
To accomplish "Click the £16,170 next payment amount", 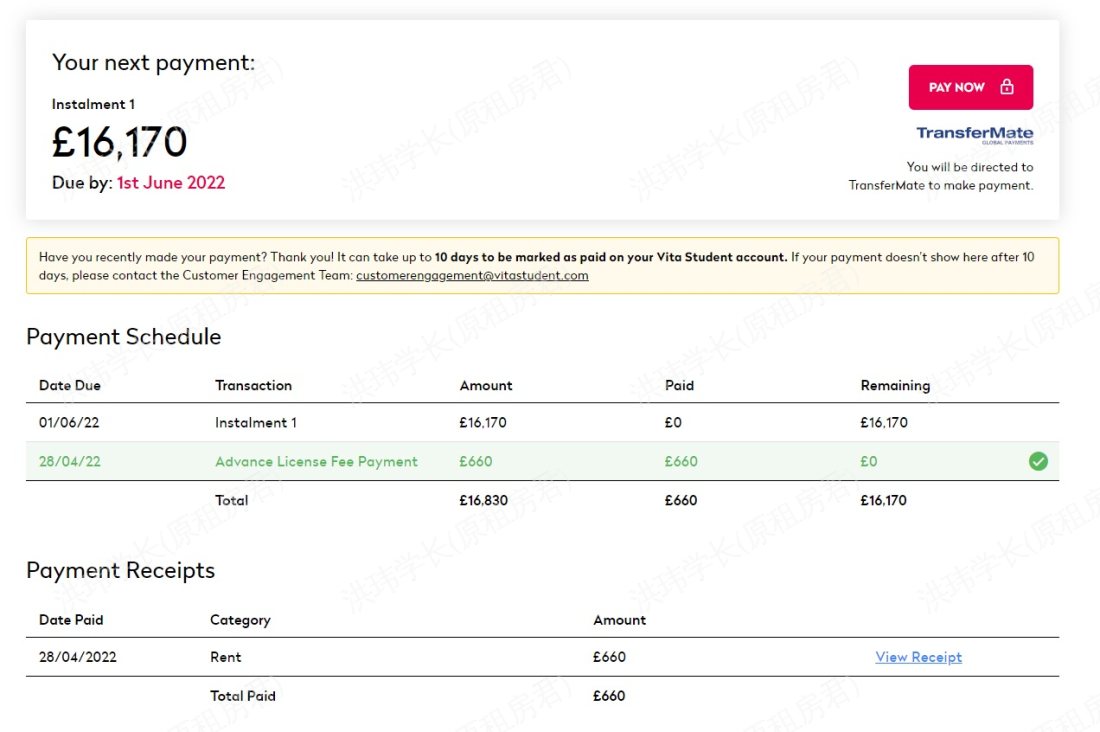I will 120,143.
